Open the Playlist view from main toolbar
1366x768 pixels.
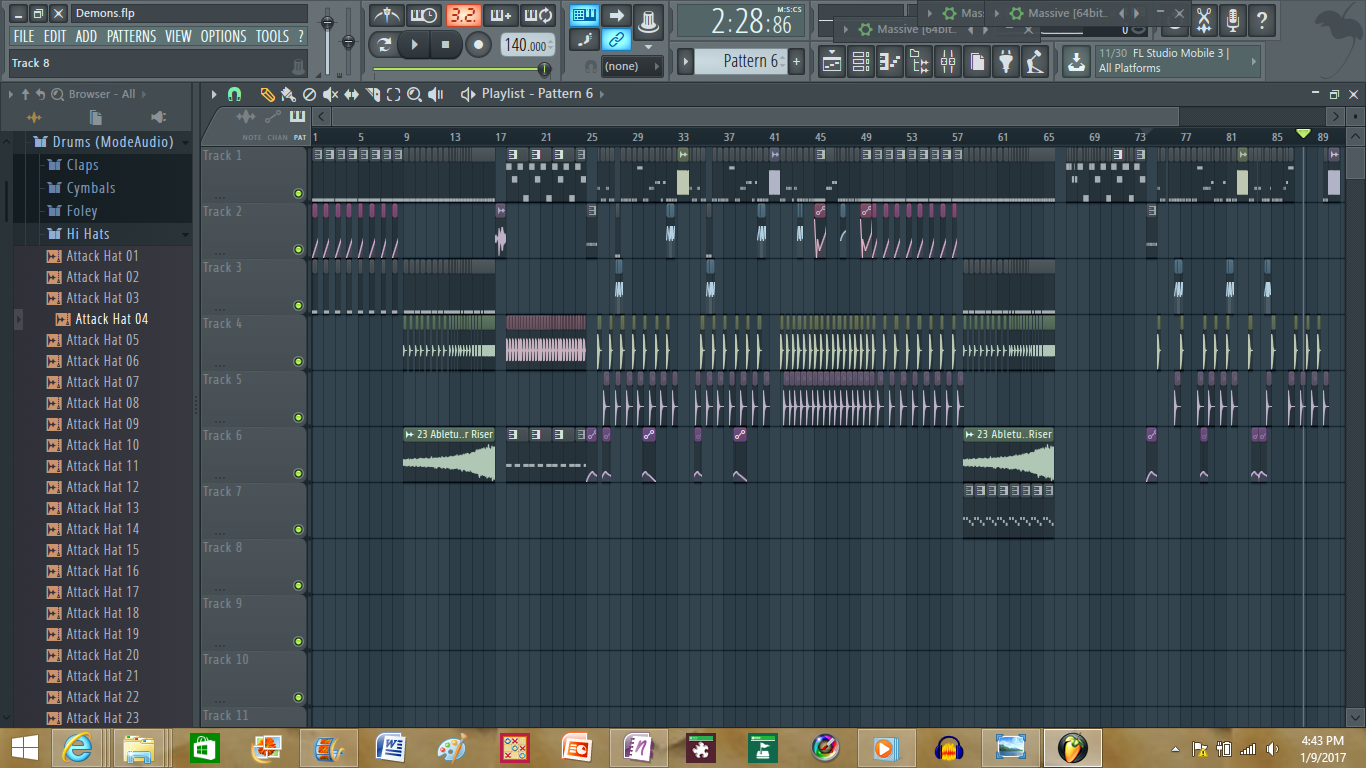click(832, 62)
